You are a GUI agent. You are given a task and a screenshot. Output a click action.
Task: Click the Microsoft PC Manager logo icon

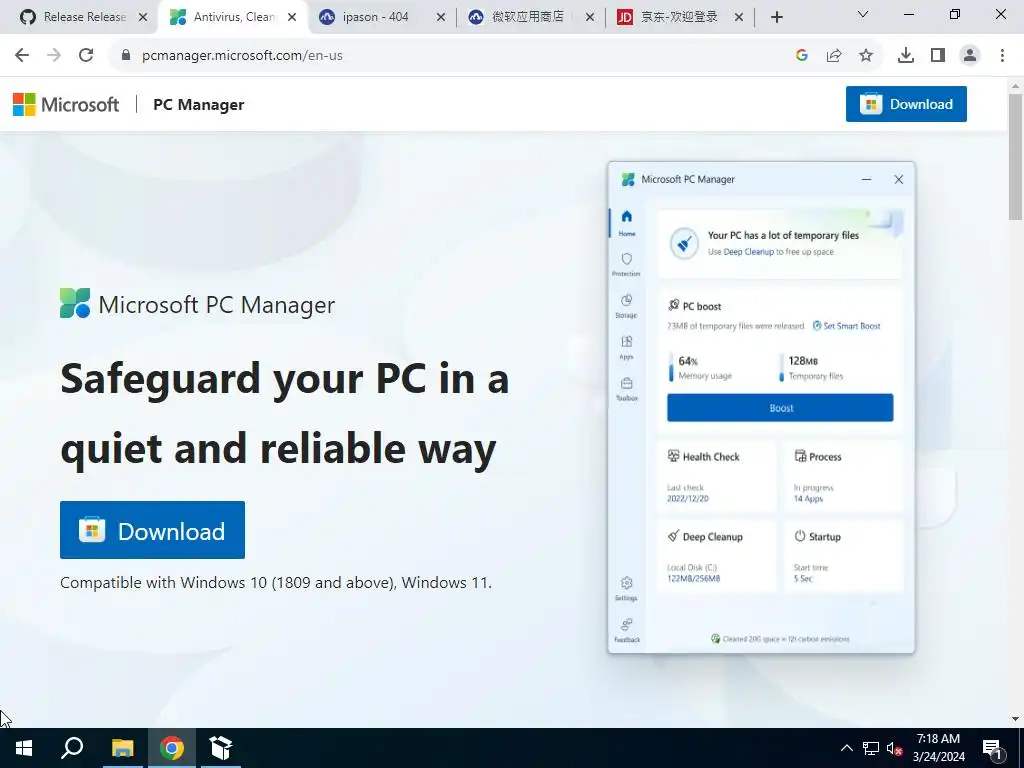[x=75, y=303]
